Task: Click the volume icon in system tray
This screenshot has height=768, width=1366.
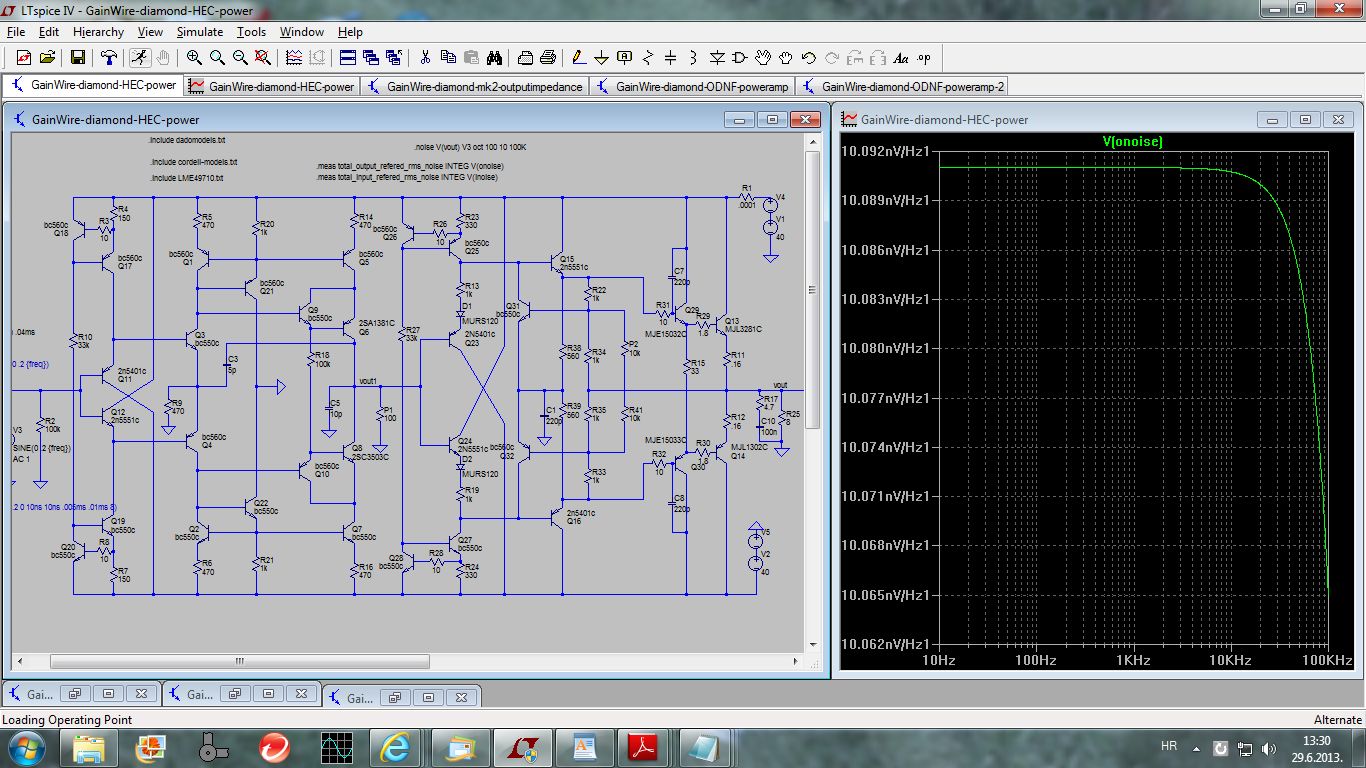Action: 1270,748
